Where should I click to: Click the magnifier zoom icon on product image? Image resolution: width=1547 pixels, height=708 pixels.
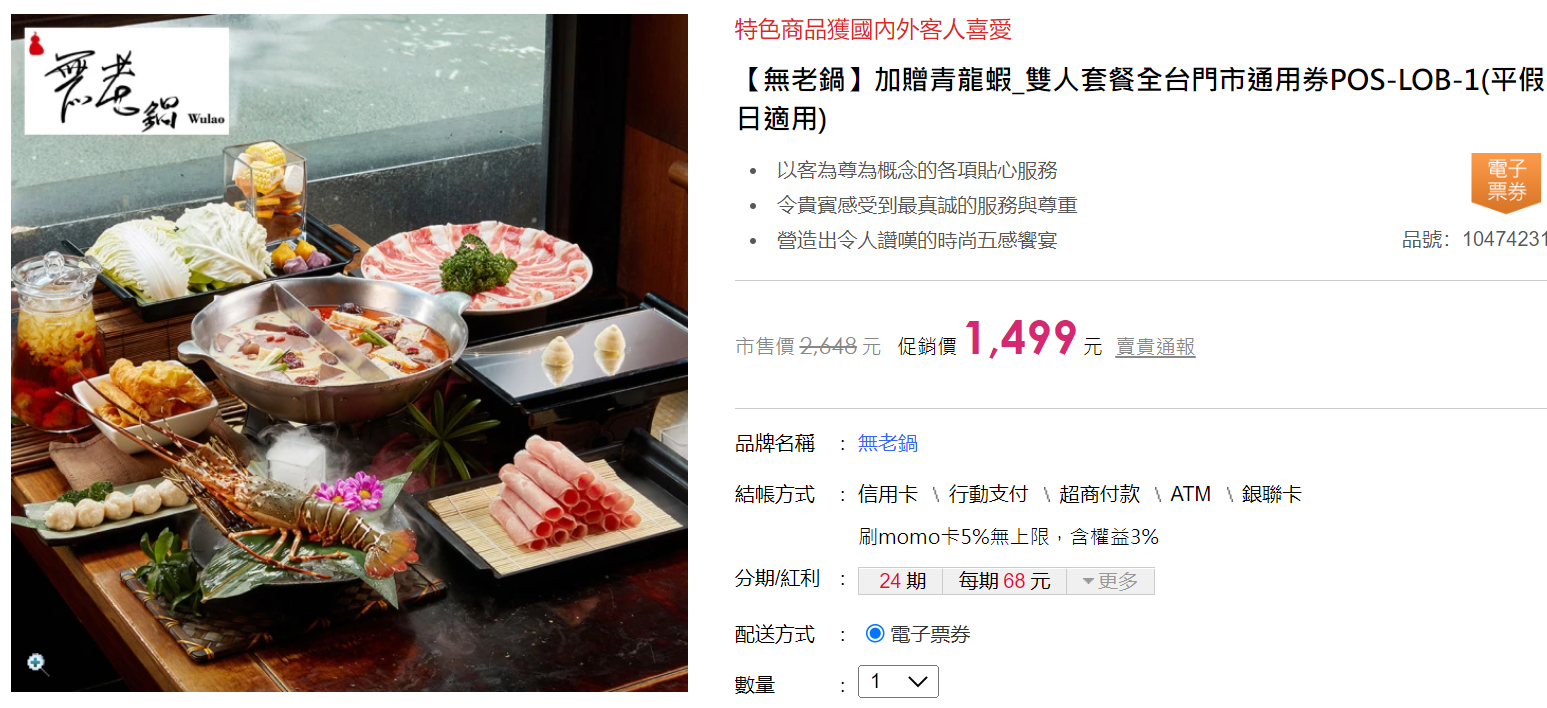[x=37, y=664]
